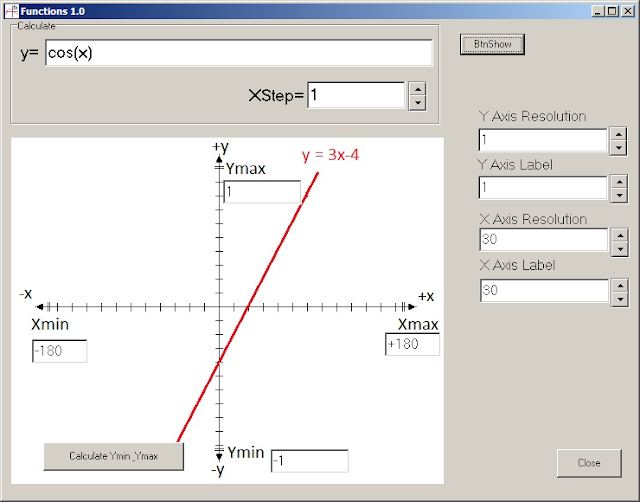Maximize the Functions 1.0 window
This screenshot has width=640, height=502.
coord(612,11)
